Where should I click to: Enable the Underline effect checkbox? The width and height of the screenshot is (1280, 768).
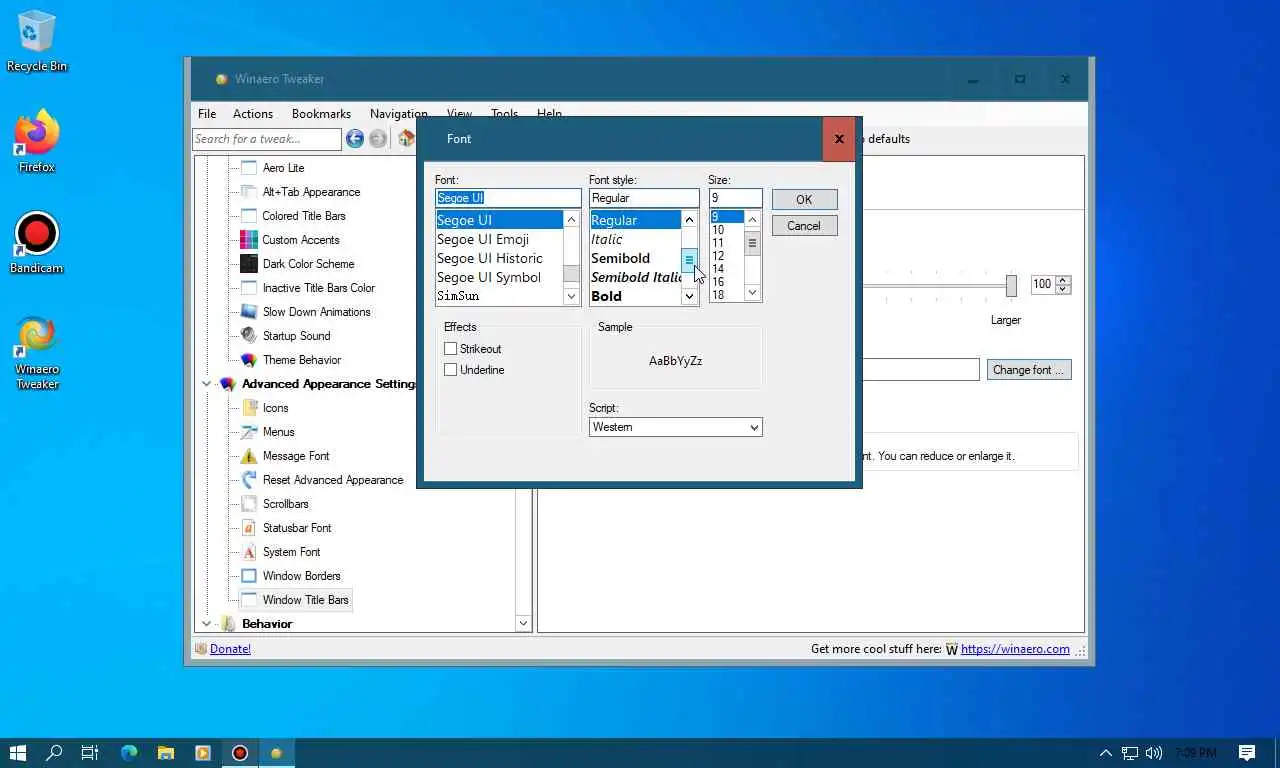coord(451,370)
